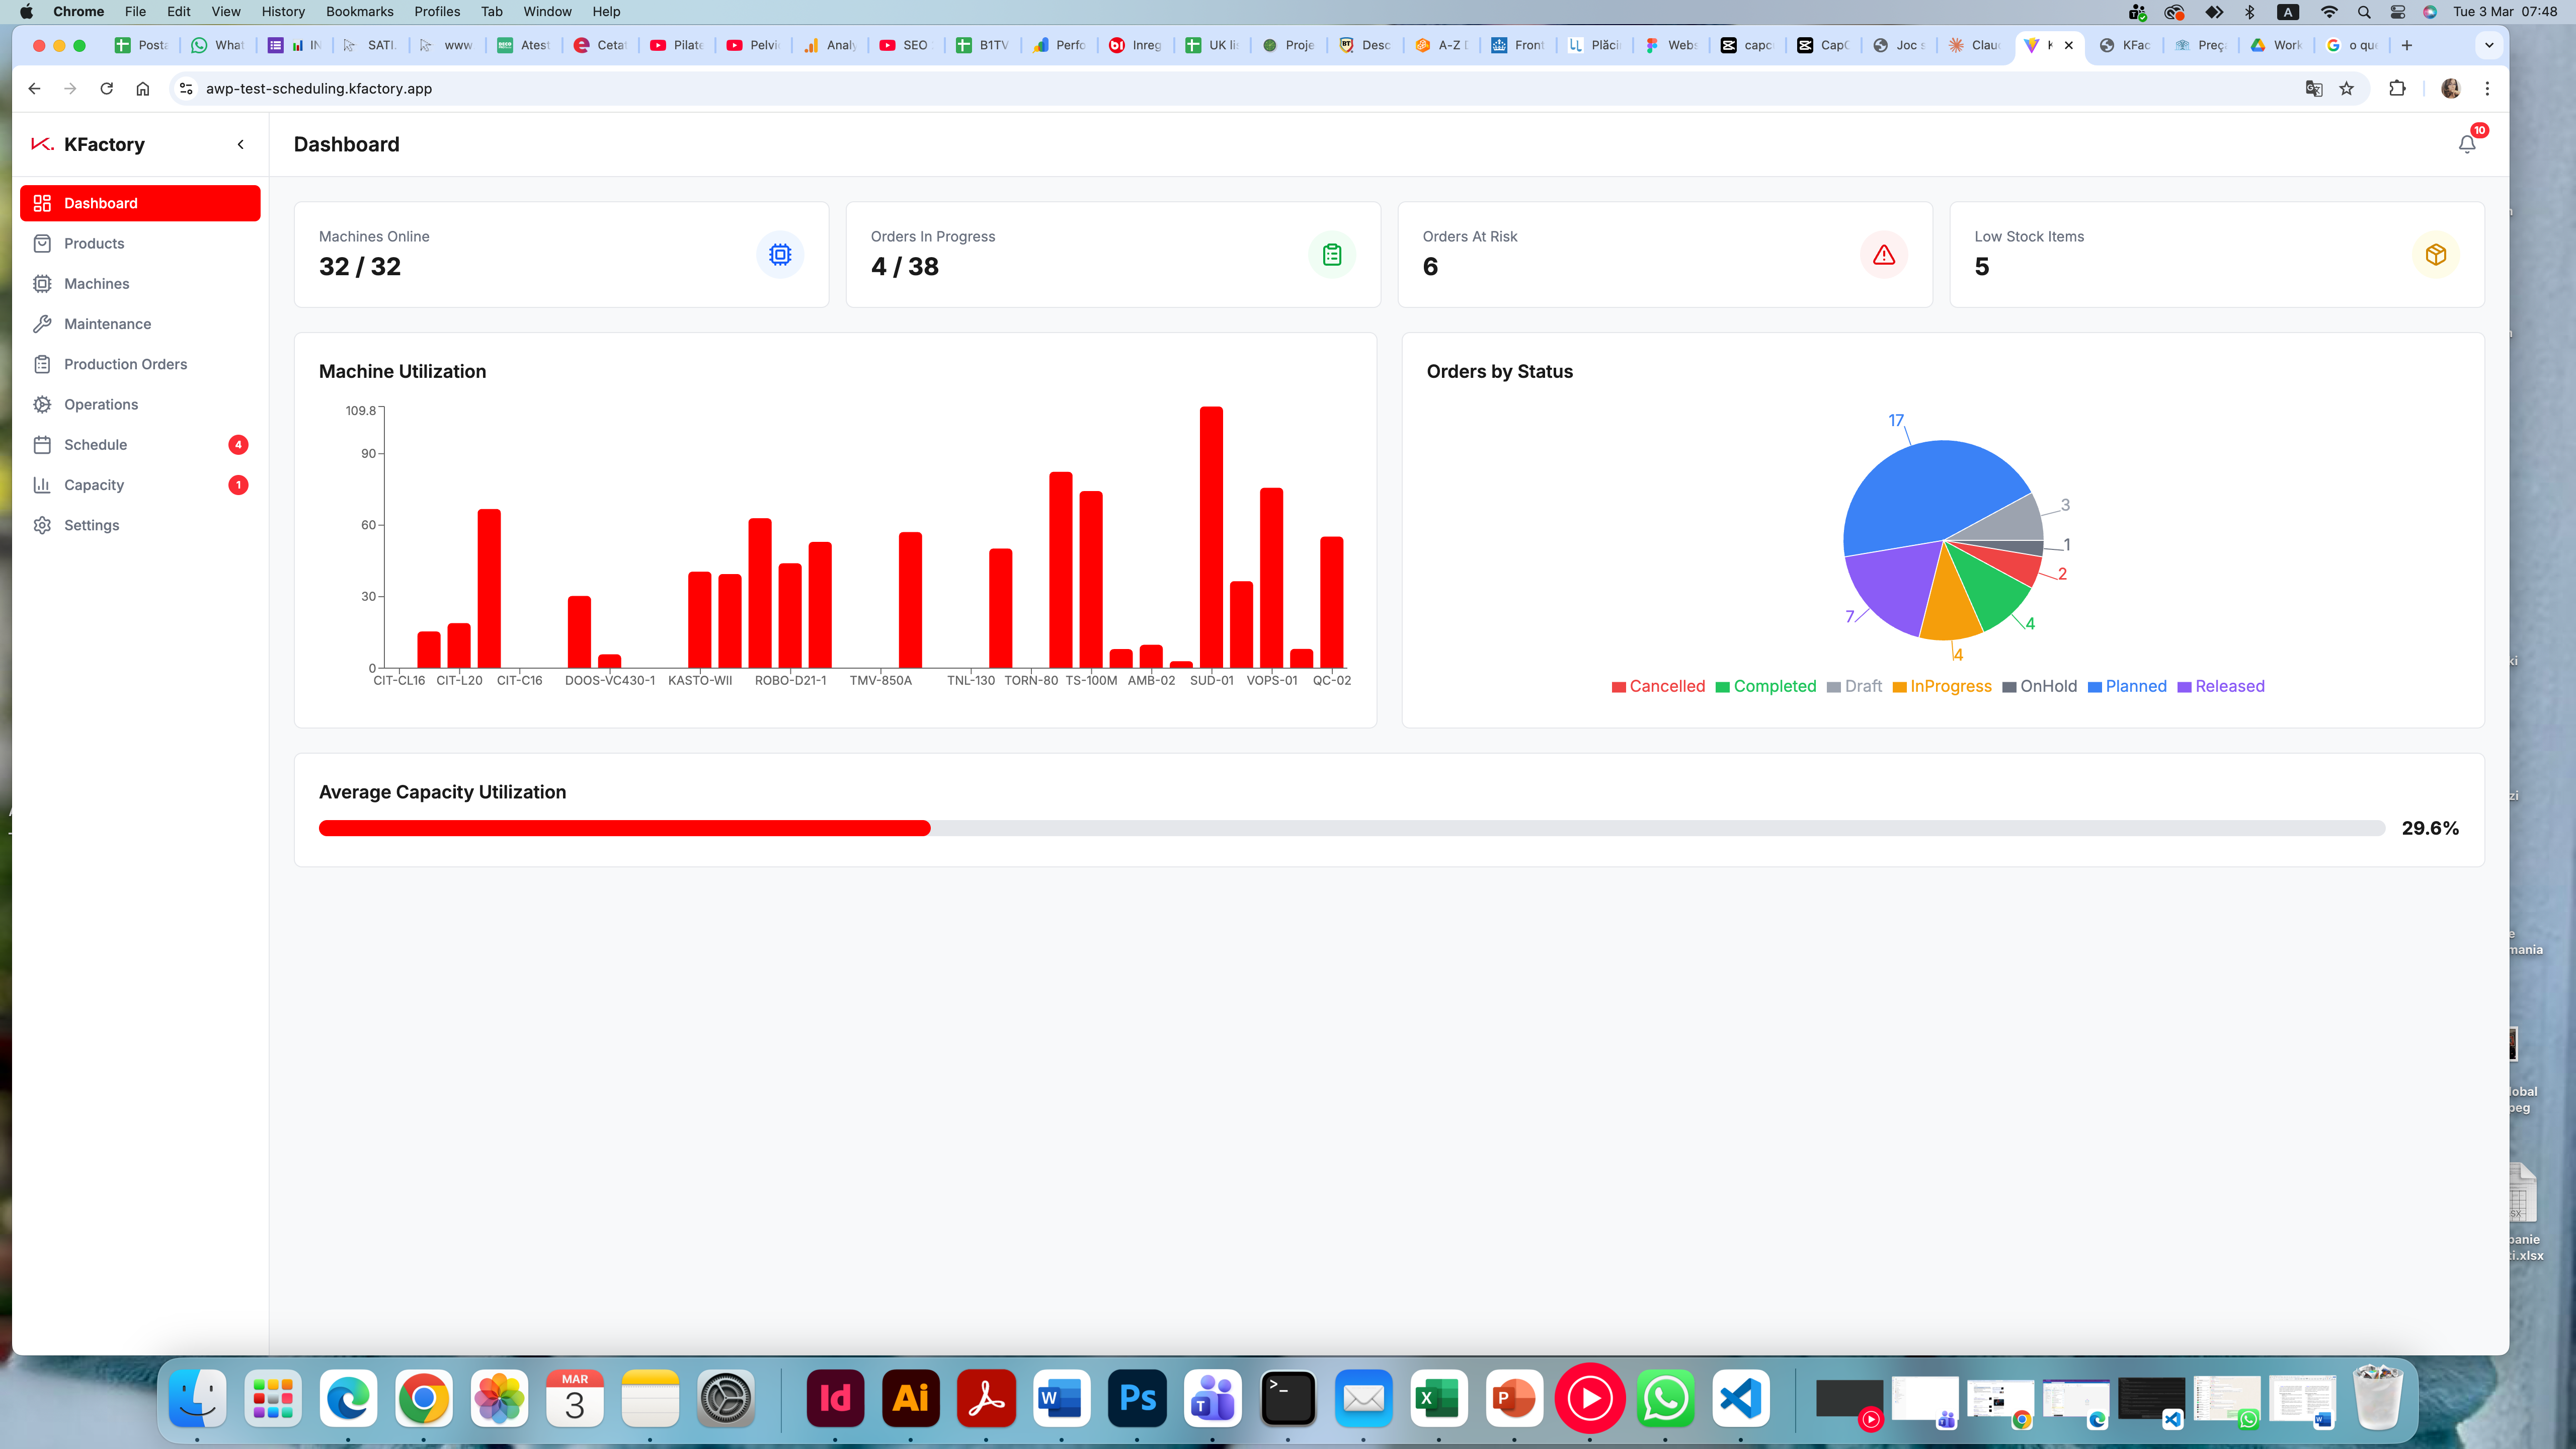Toggle the InProgress legend entry
The image size is (2576, 1449).
(1942, 686)
